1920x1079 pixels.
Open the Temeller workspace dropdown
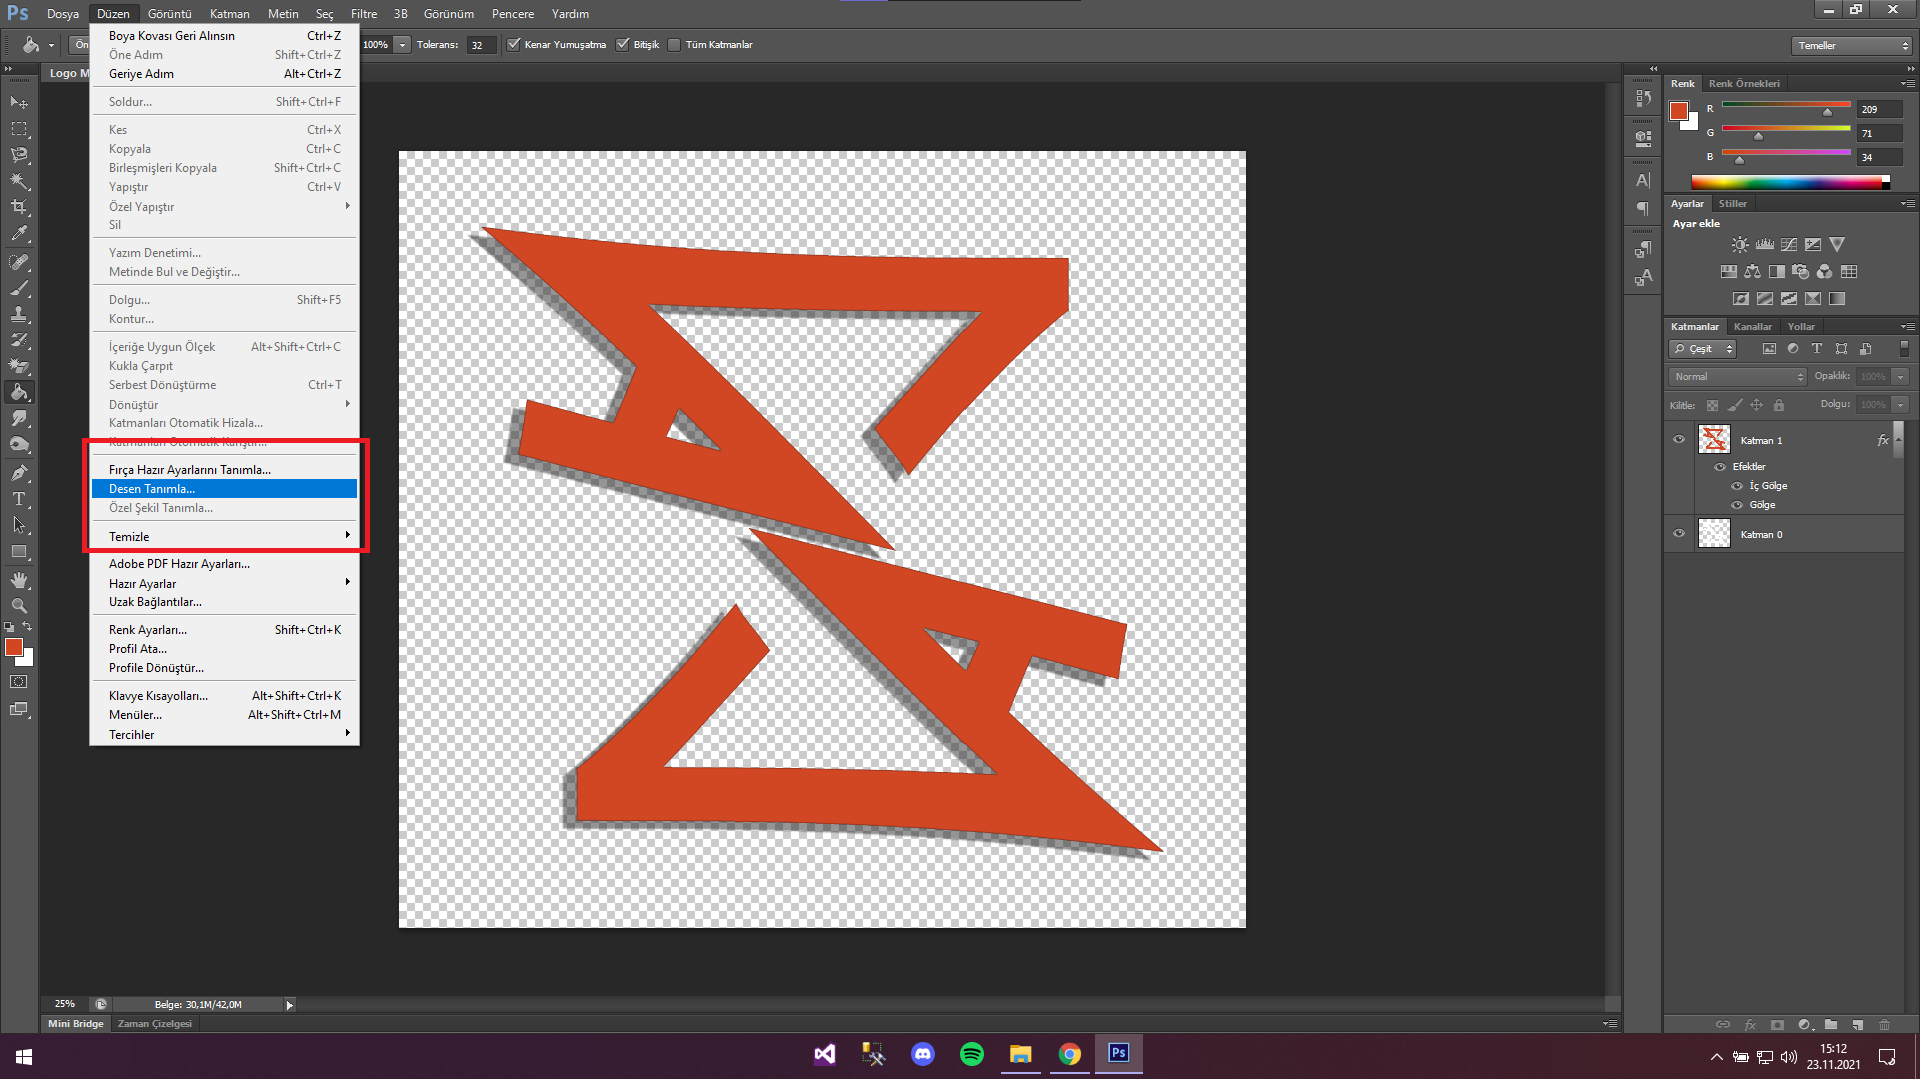[1853, 46]
